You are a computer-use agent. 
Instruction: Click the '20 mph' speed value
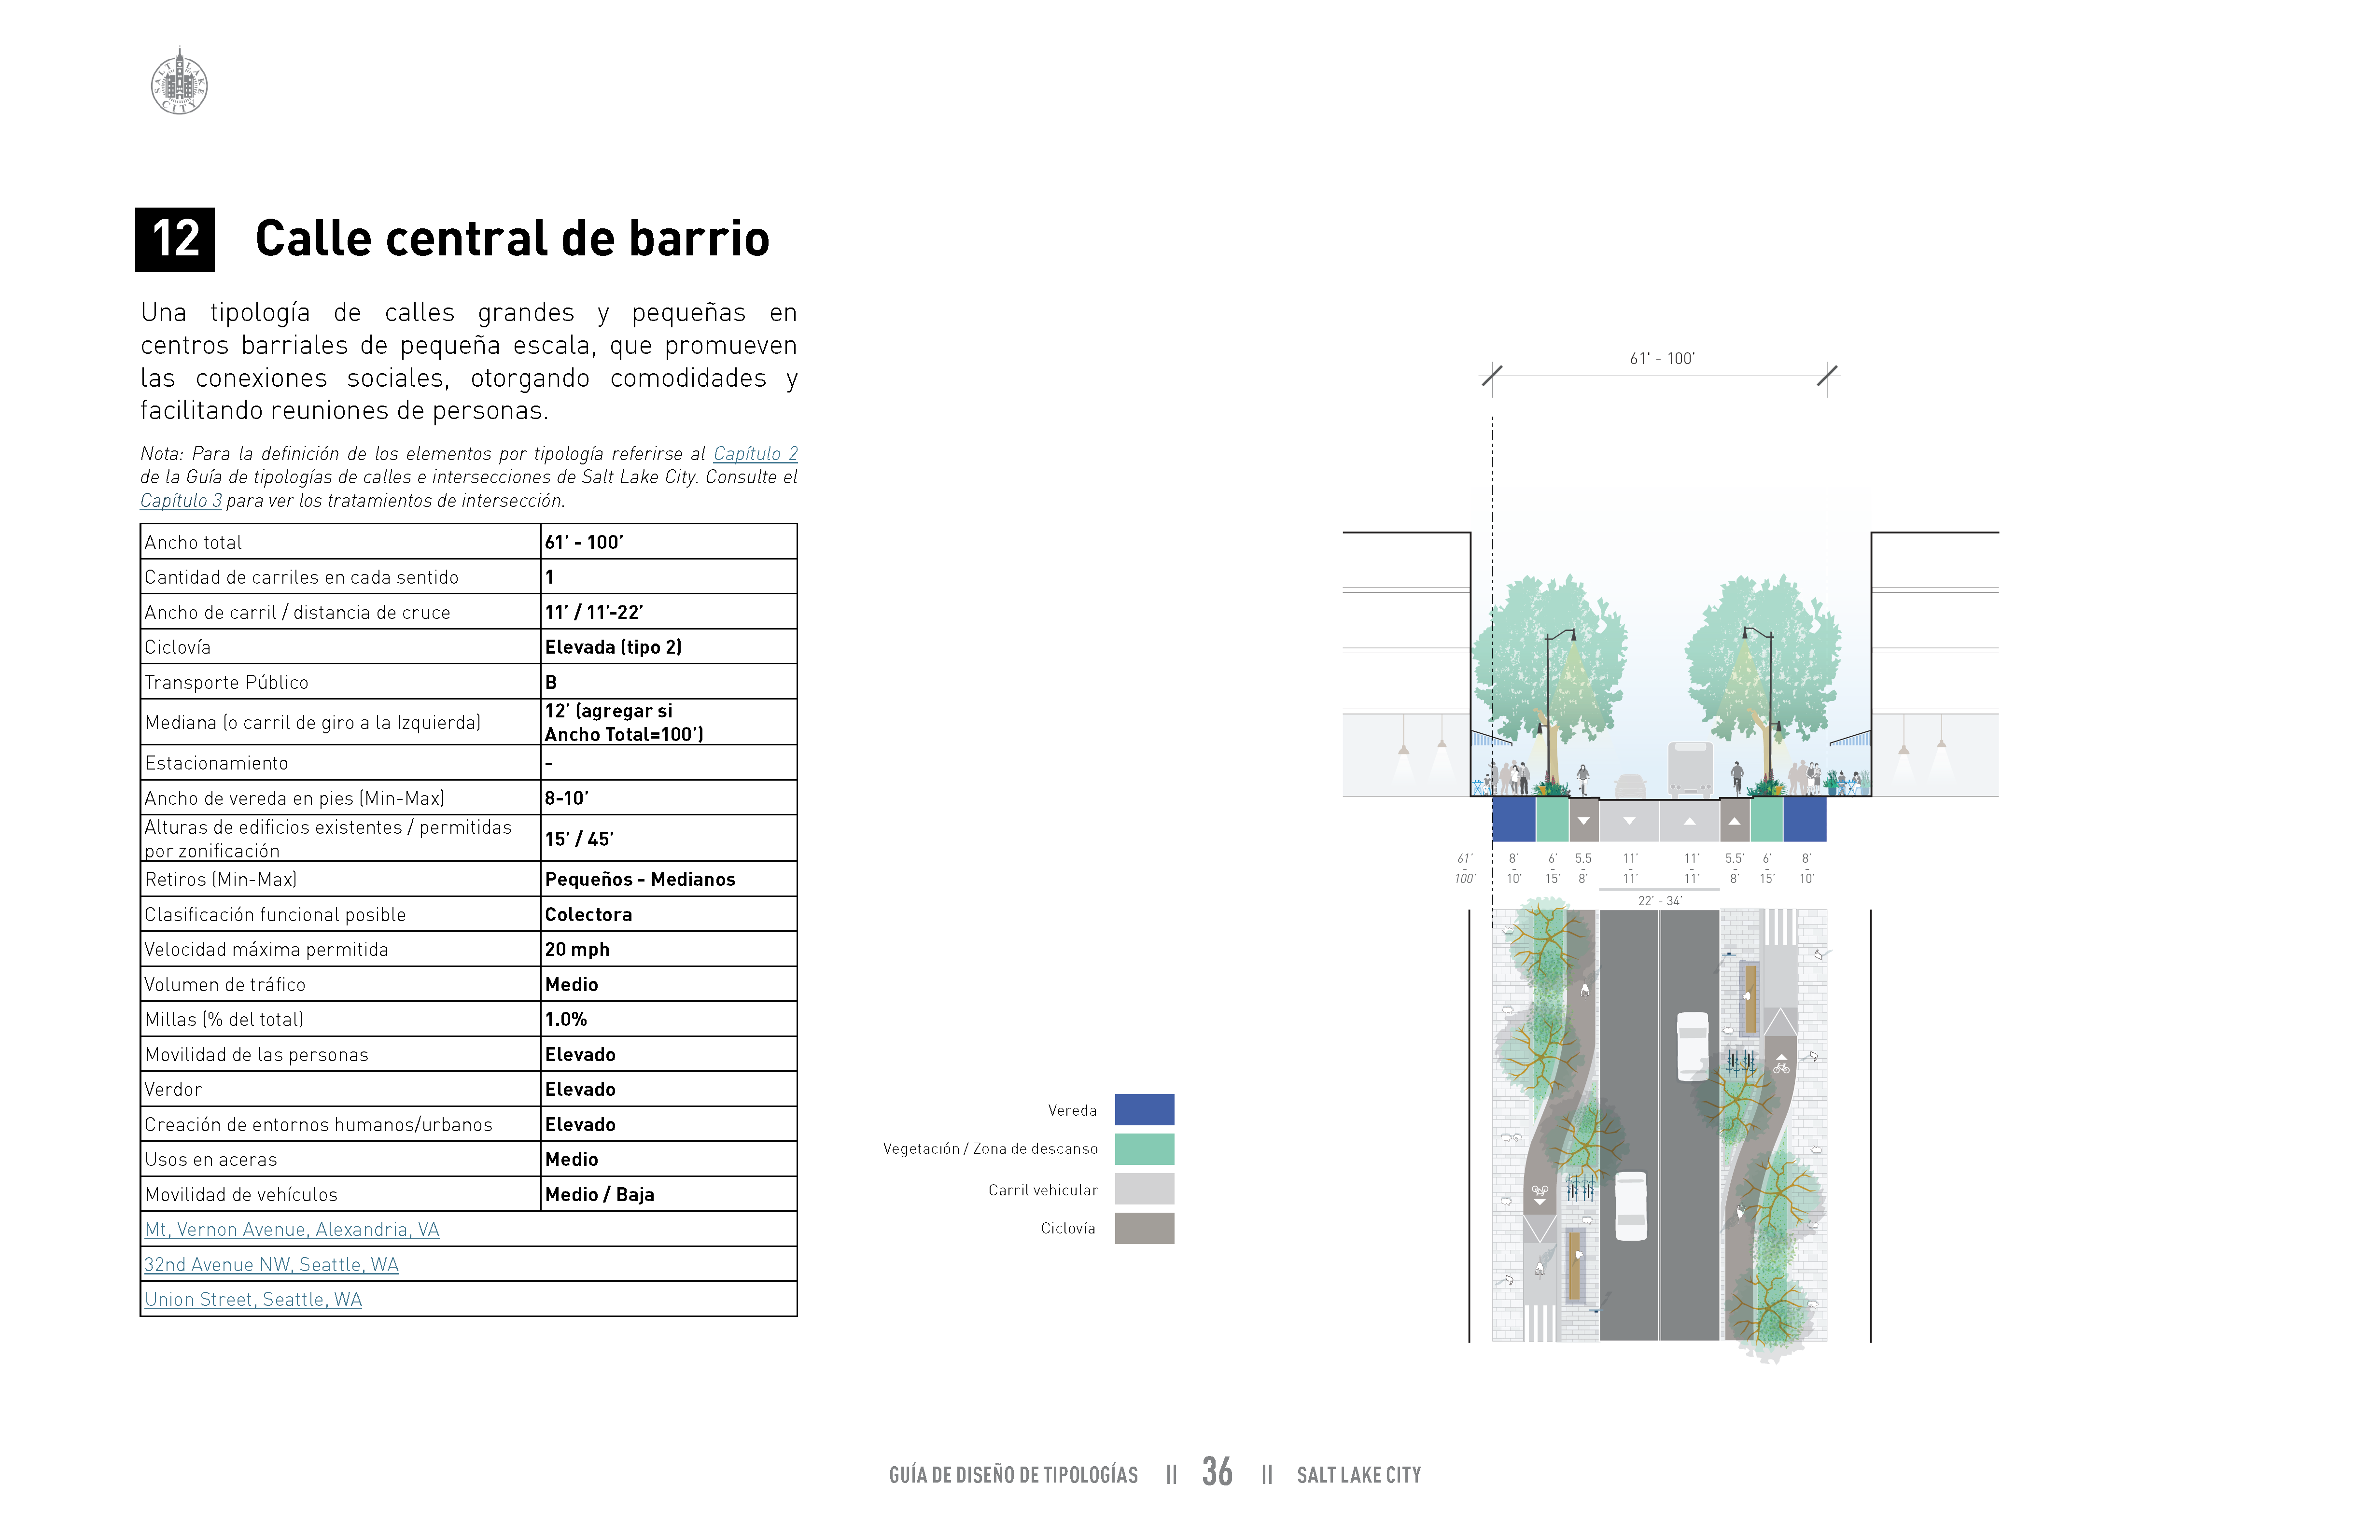577,950
